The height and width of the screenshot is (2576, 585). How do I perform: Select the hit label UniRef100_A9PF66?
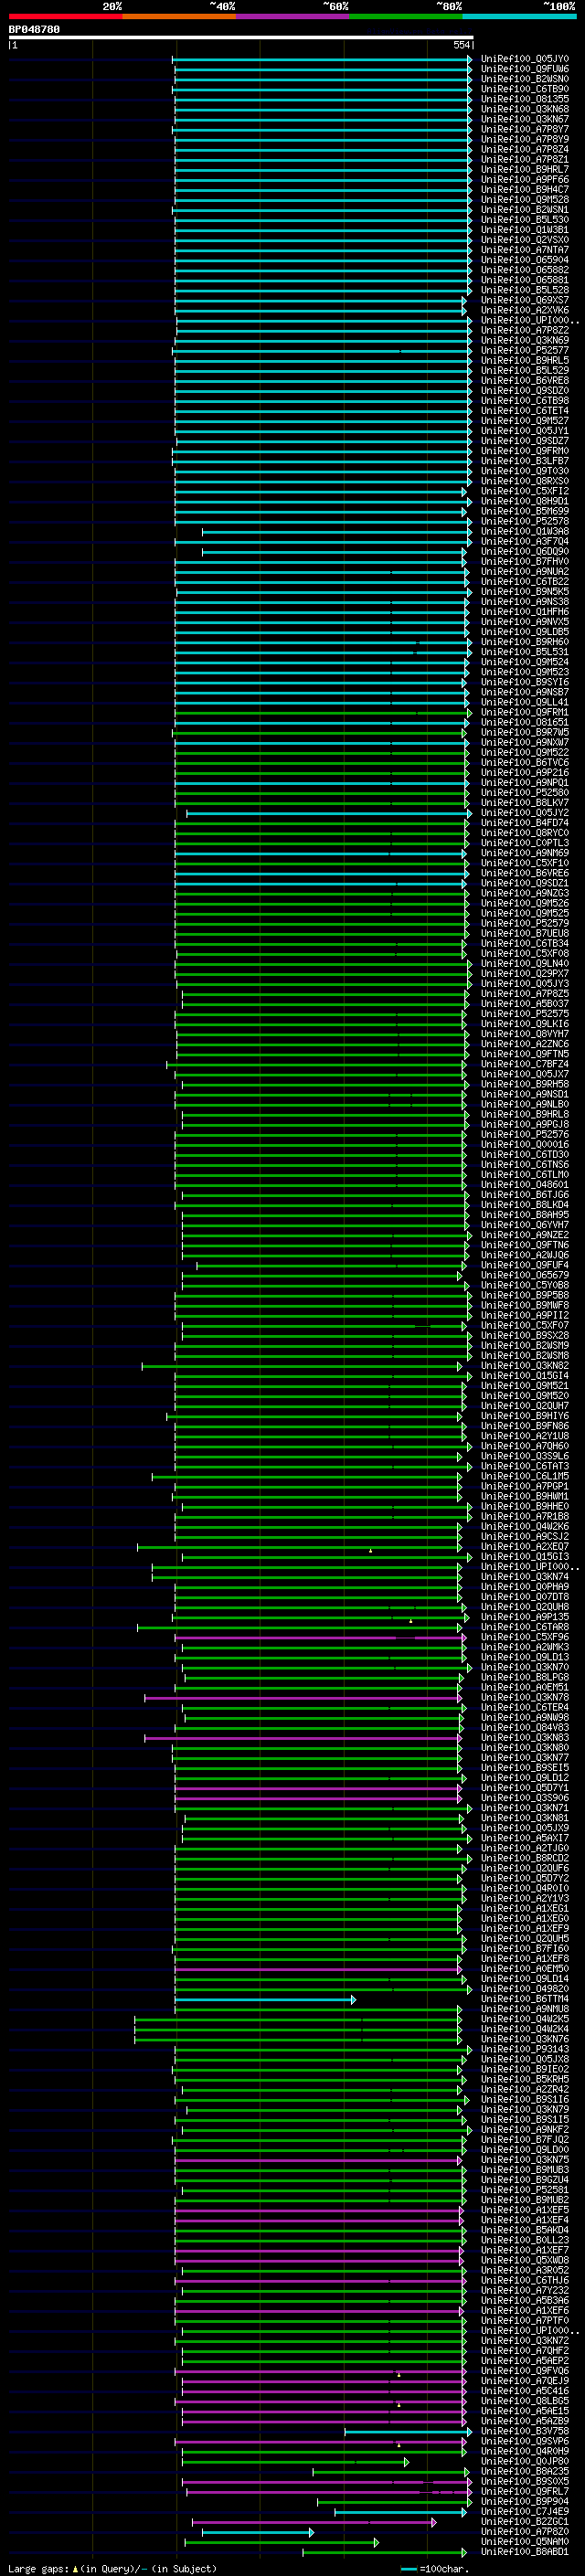(525, 180)
